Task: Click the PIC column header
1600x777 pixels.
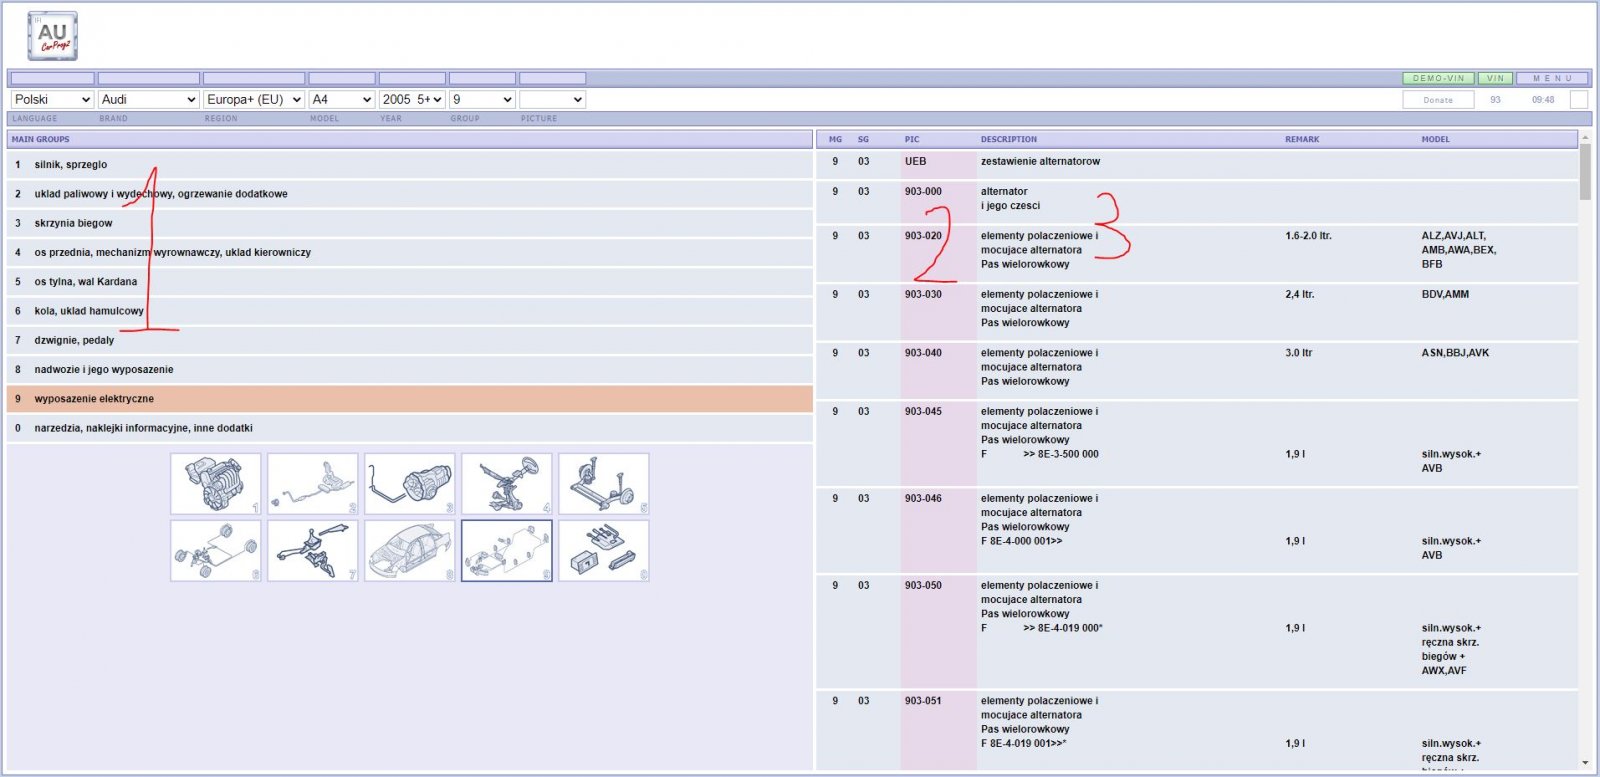Action: (x=912, y=140)
